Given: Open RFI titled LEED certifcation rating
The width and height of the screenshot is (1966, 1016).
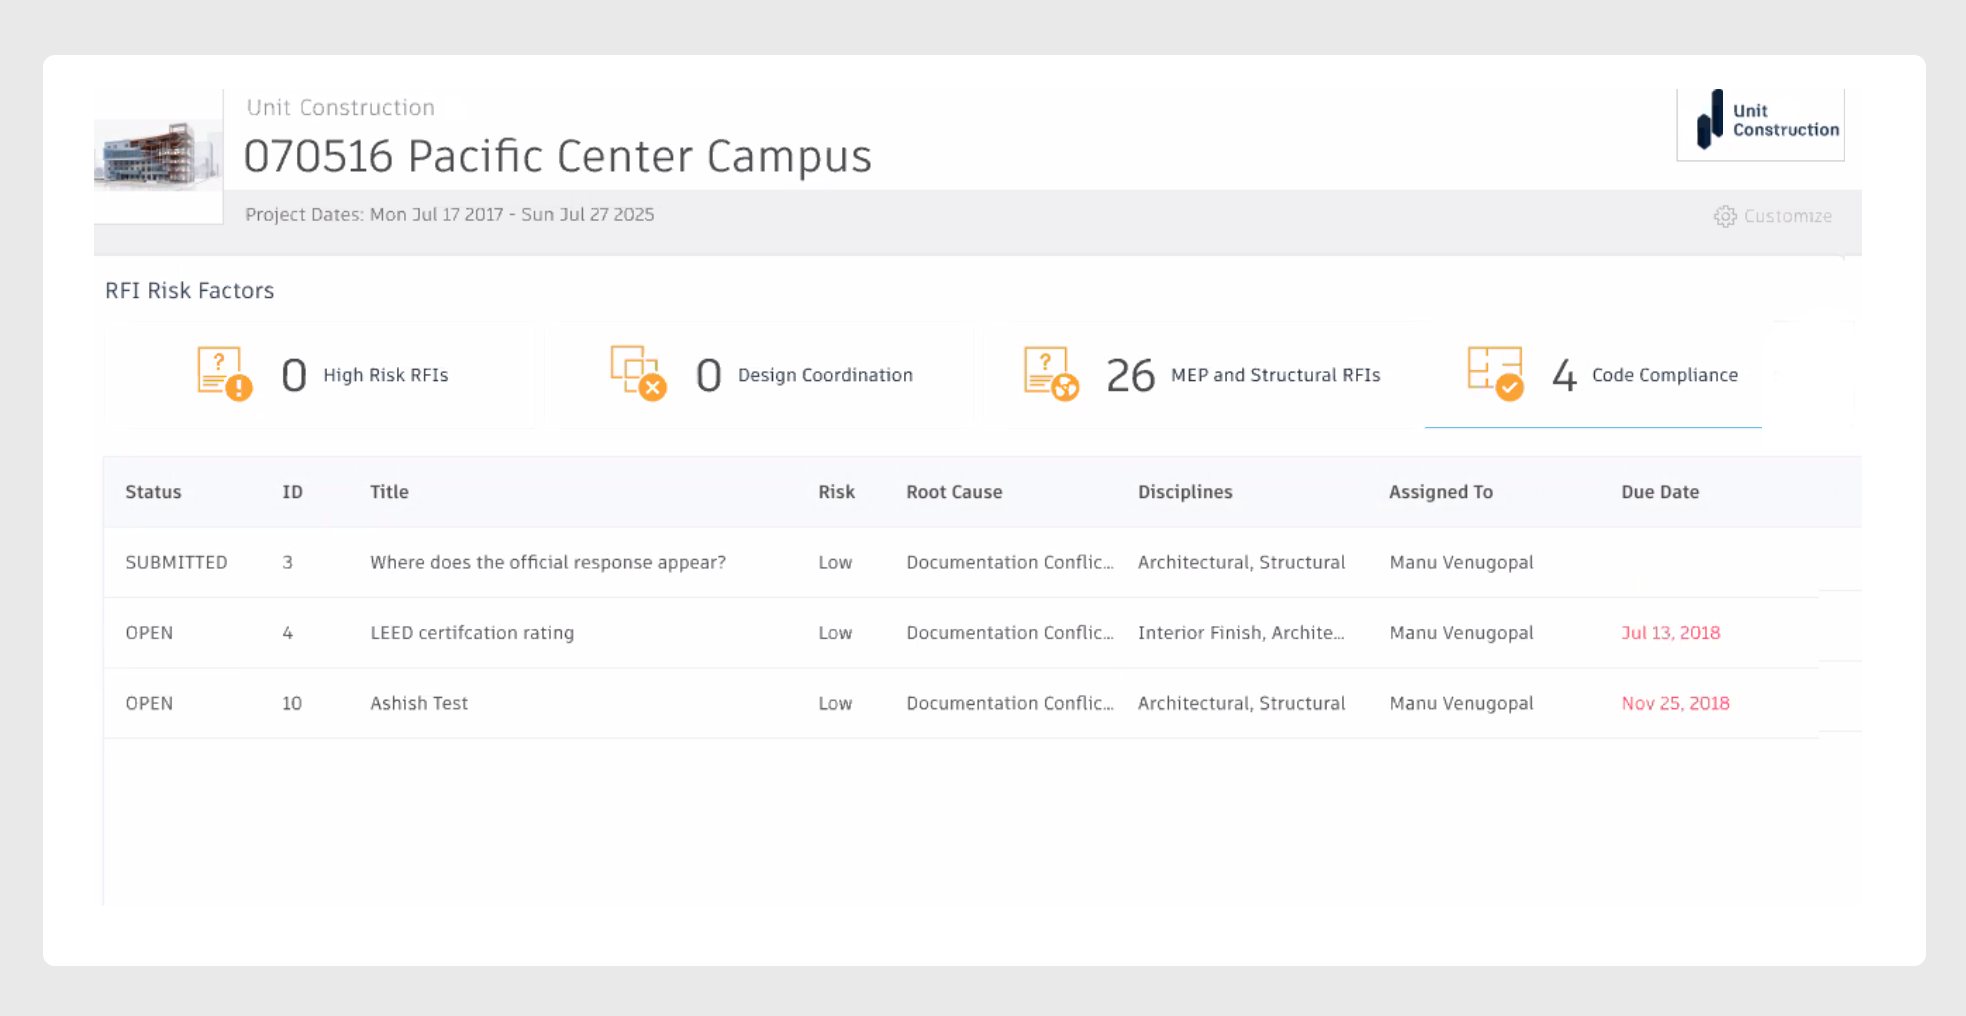Looking at the screenshot, I should (472, 632).
